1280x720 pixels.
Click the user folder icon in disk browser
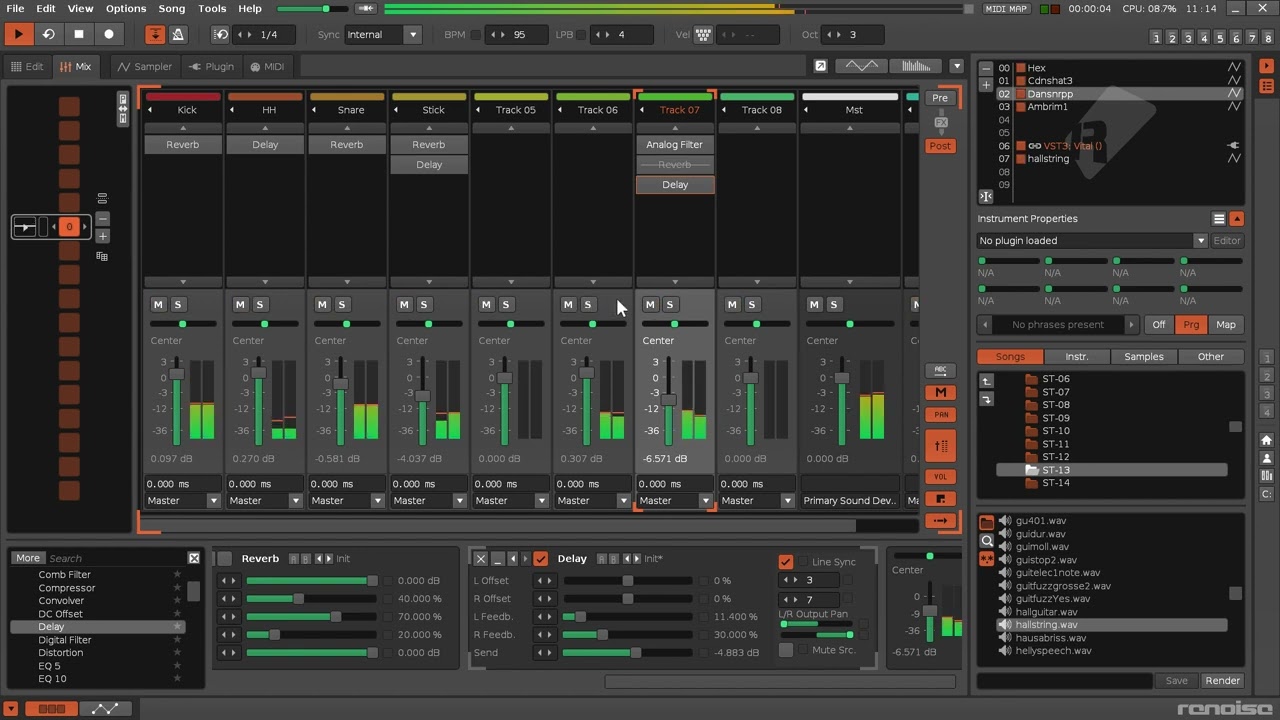click(1266, 458)
